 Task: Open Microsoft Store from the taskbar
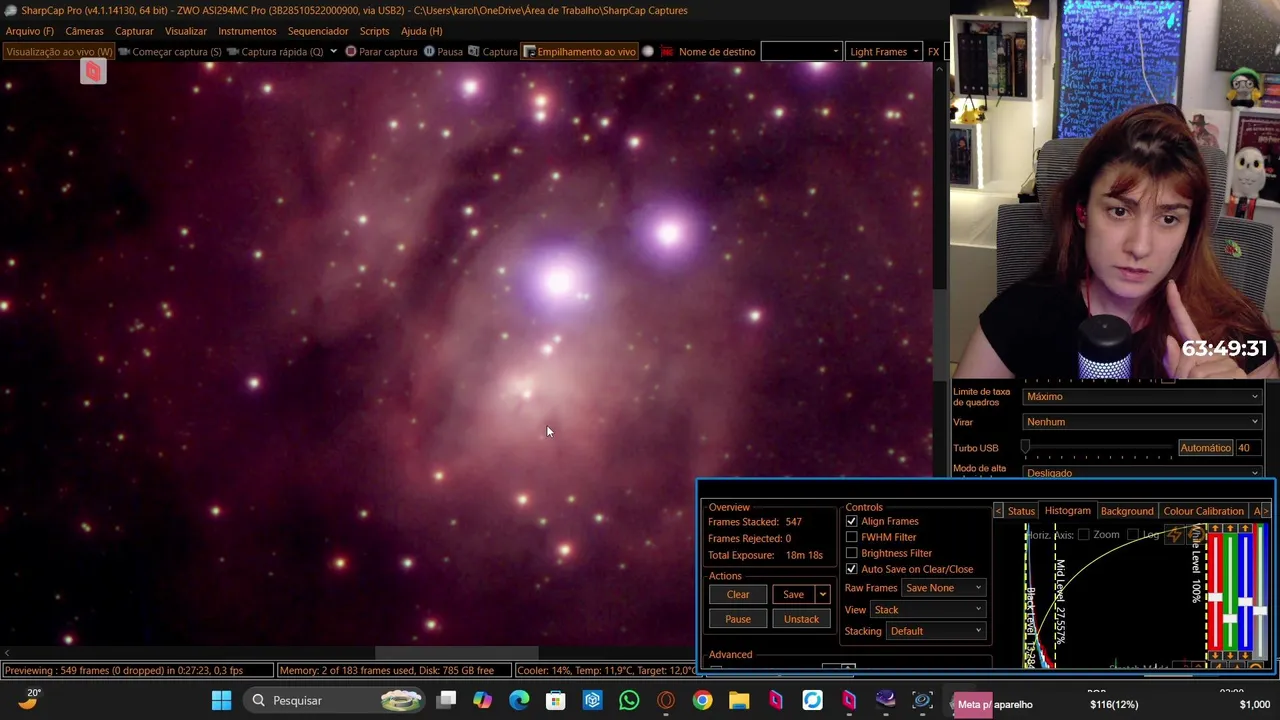point(555,700)
